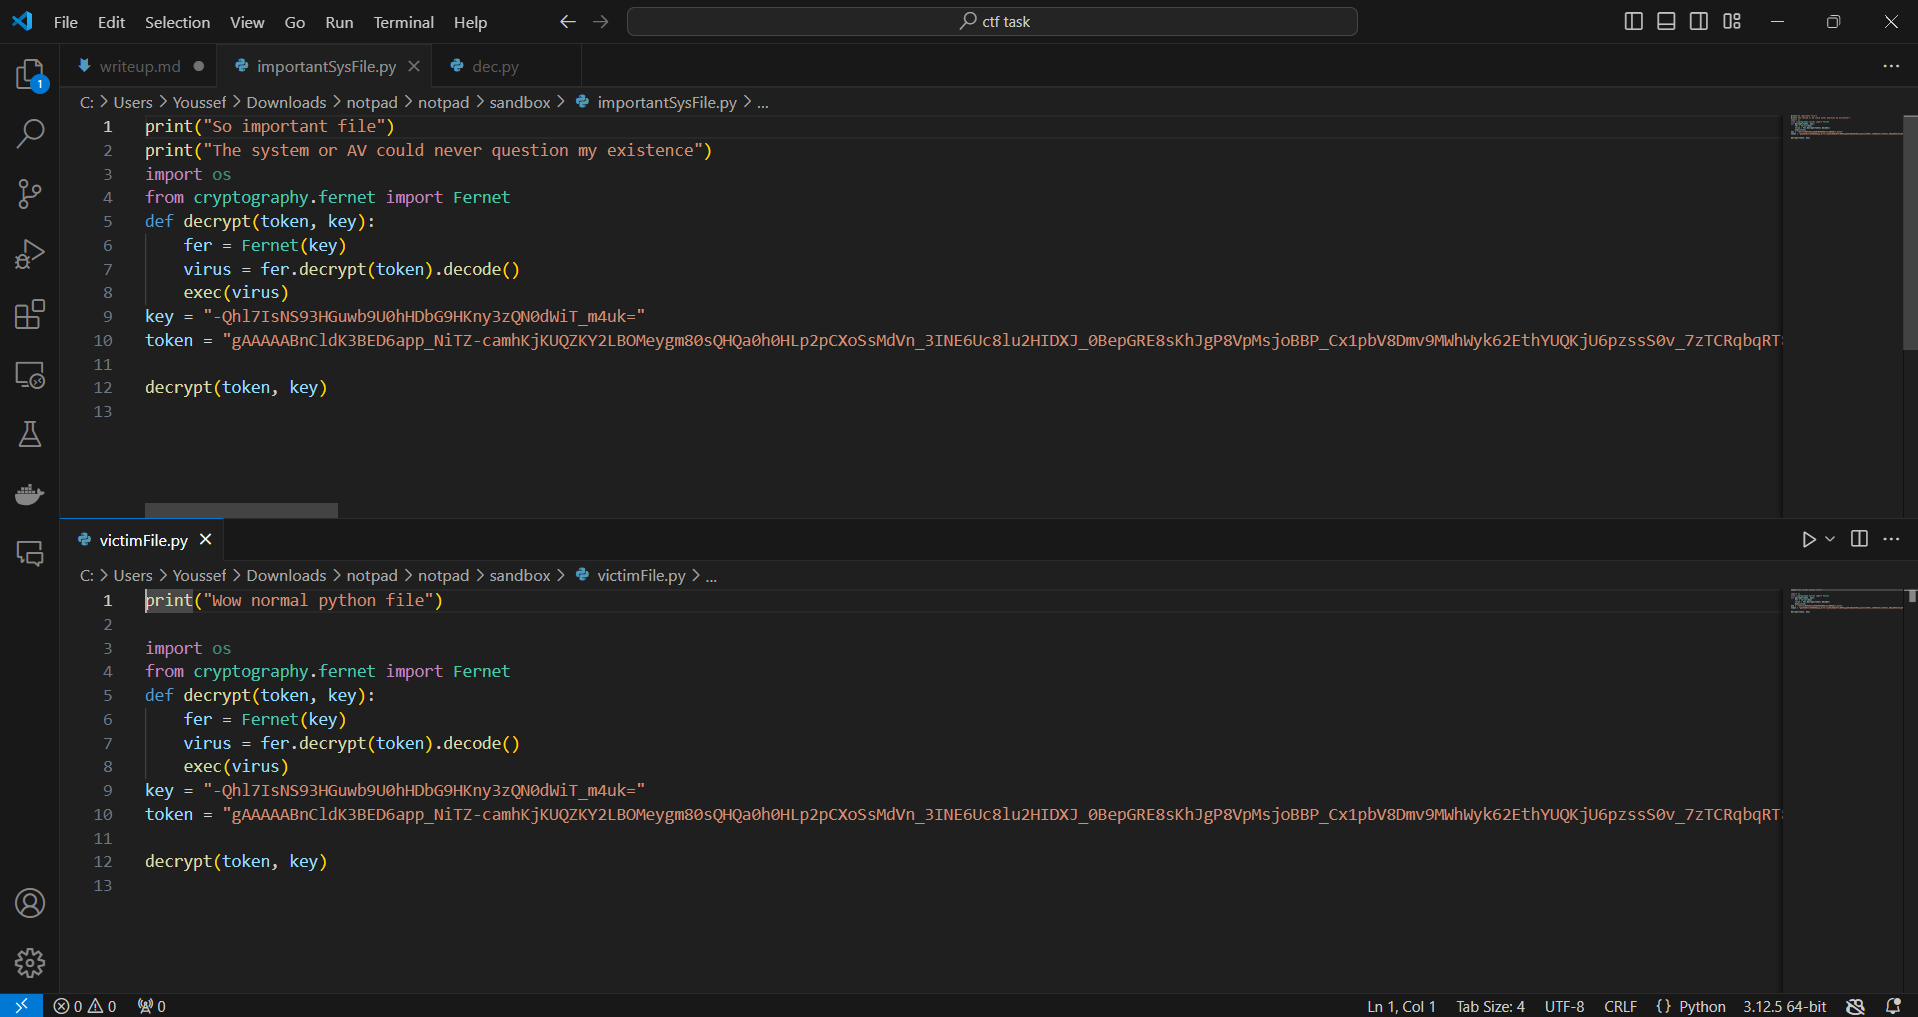The height and width of the screenshot is (1017, 1918).
Task: Open the Search view
Action: tap(29, 133)
